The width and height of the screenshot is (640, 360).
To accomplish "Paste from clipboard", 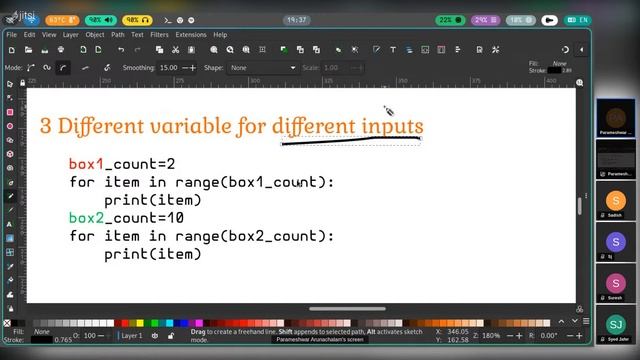I will coord(191,50).
